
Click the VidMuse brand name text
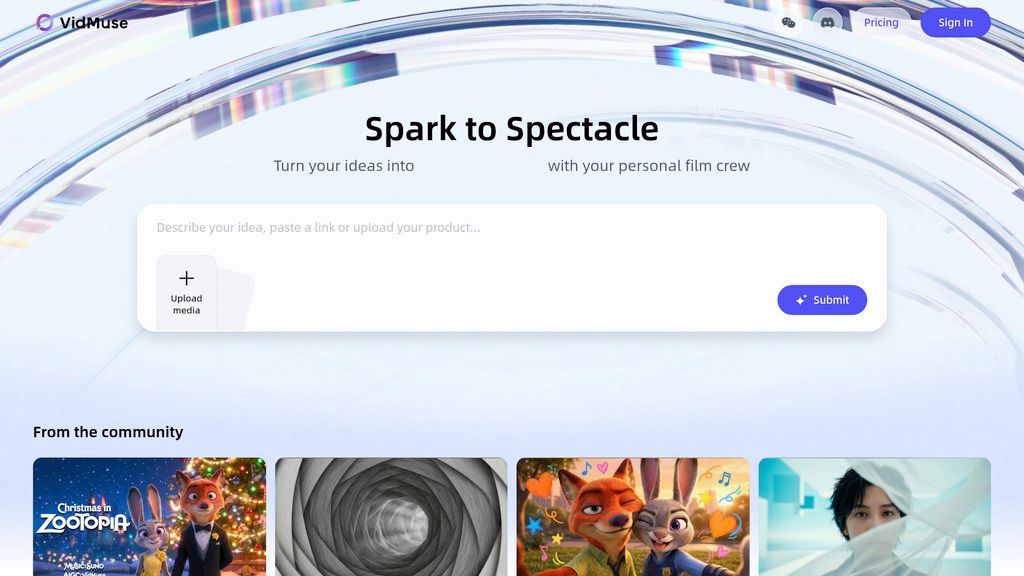point(94,23)
